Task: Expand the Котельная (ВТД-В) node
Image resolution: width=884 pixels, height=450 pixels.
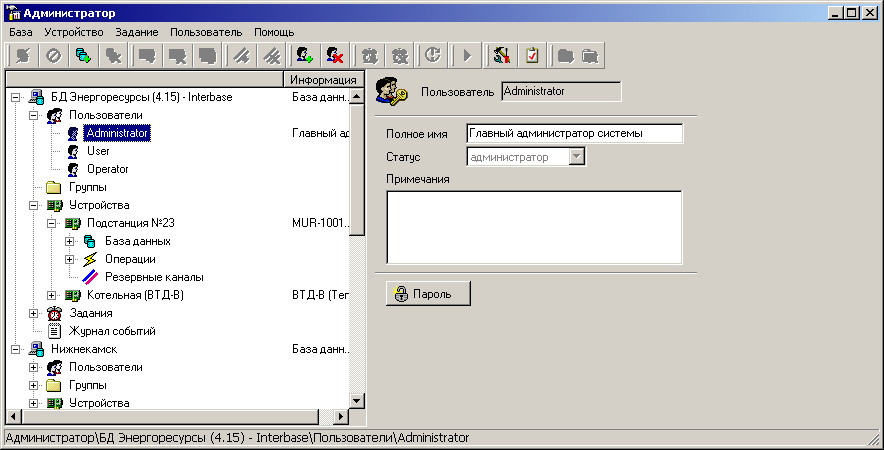Action: pos(51,295)
